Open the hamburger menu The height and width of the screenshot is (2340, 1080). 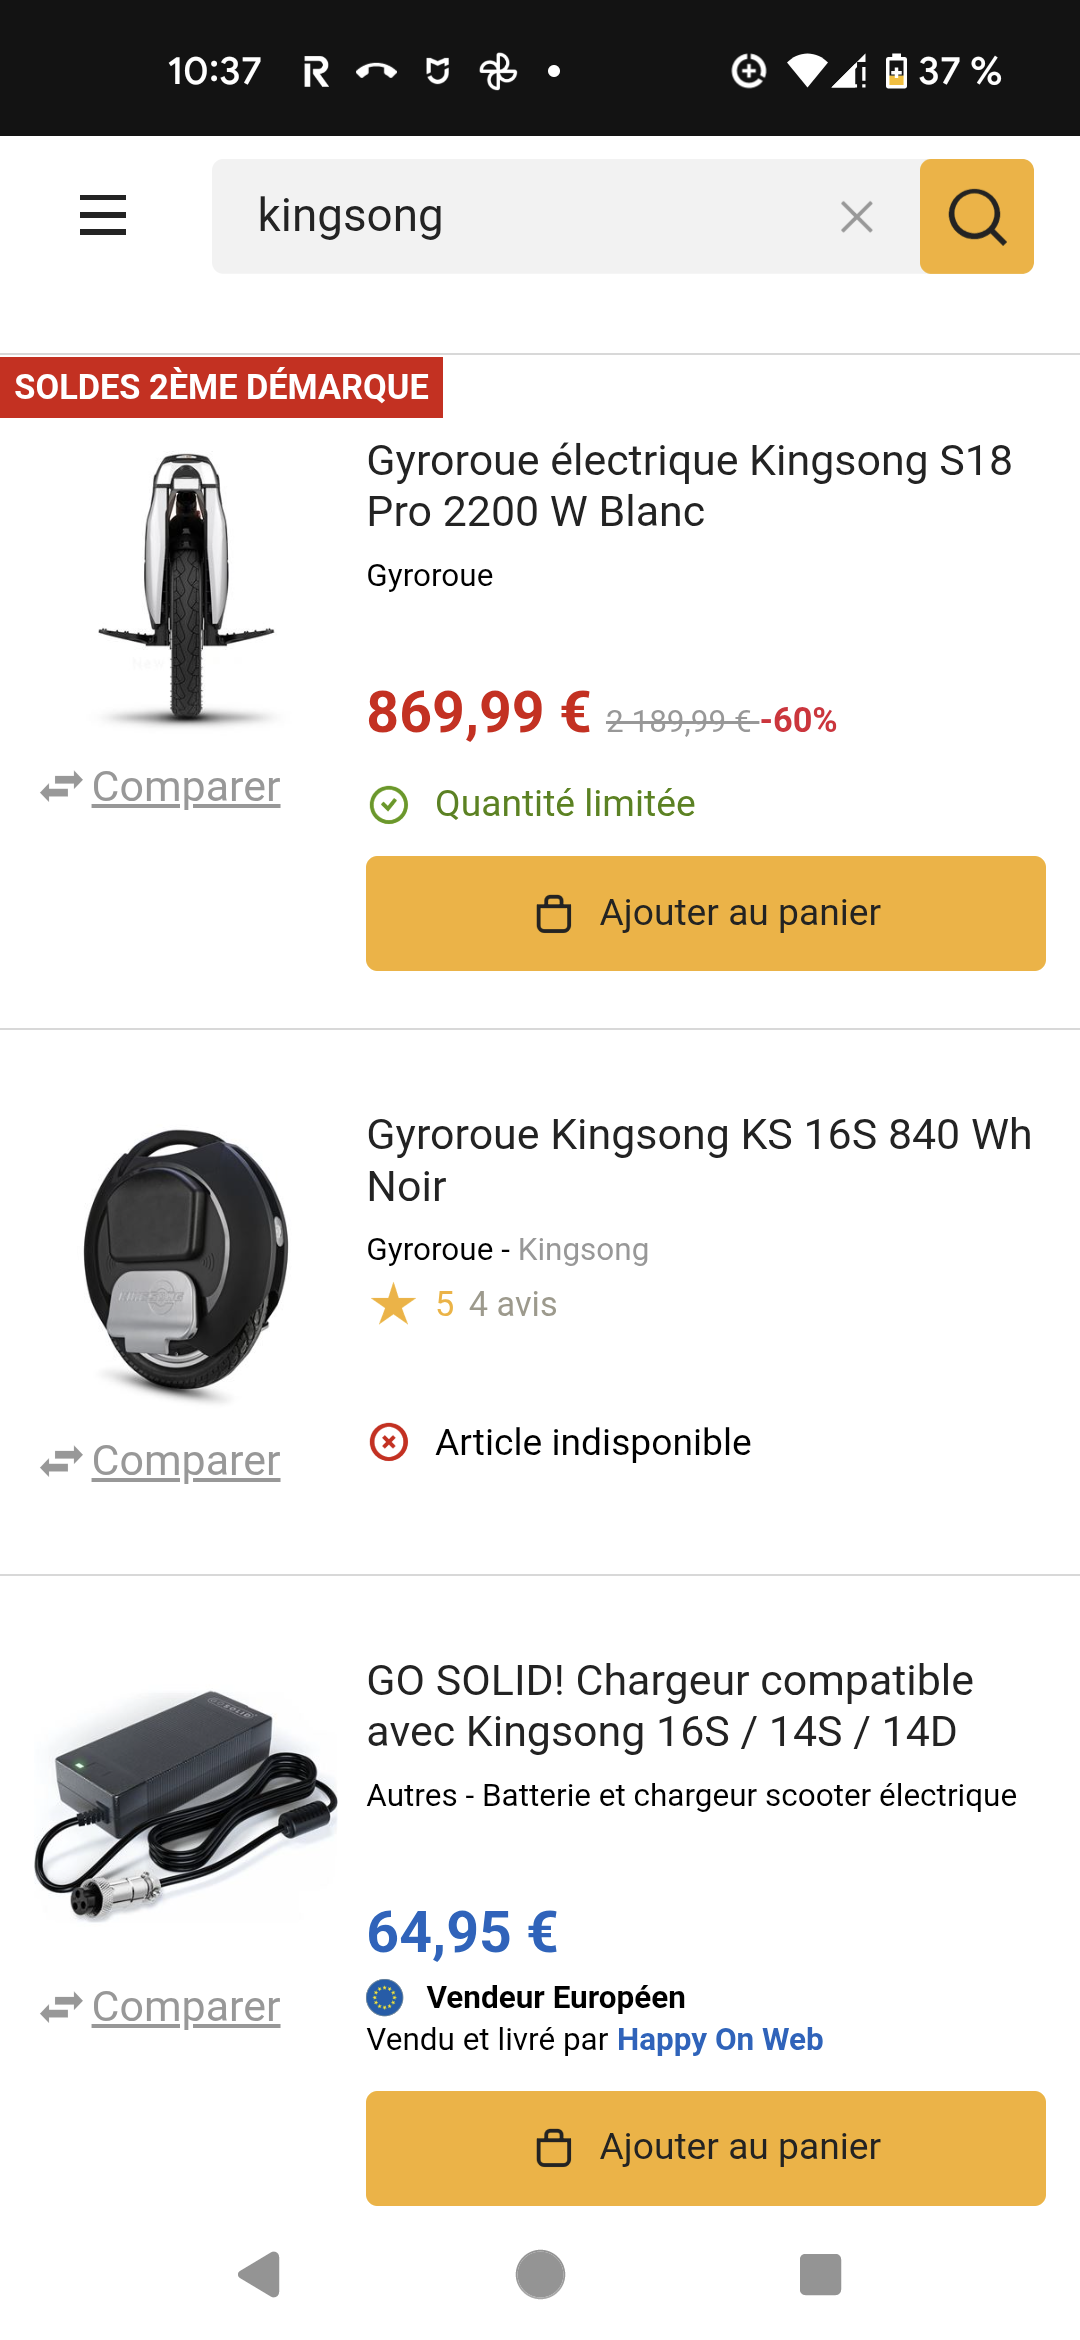(103, 215)
